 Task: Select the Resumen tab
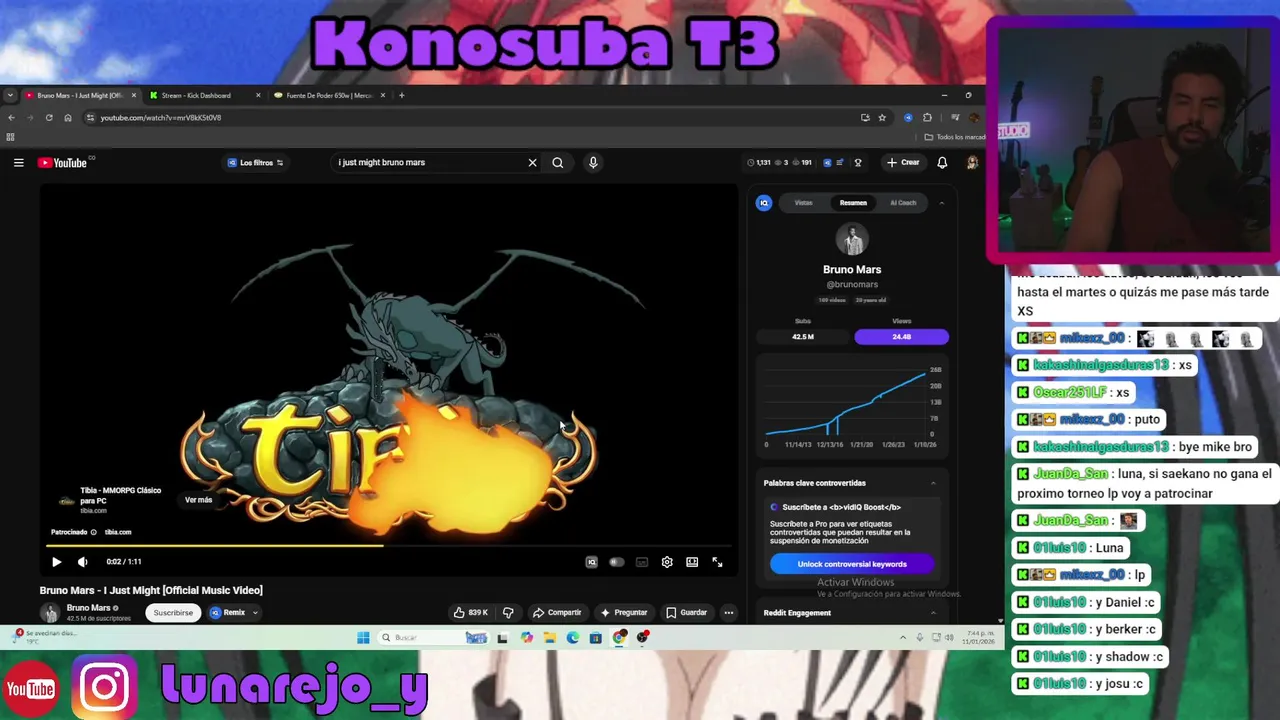click(x=853, y=203)
